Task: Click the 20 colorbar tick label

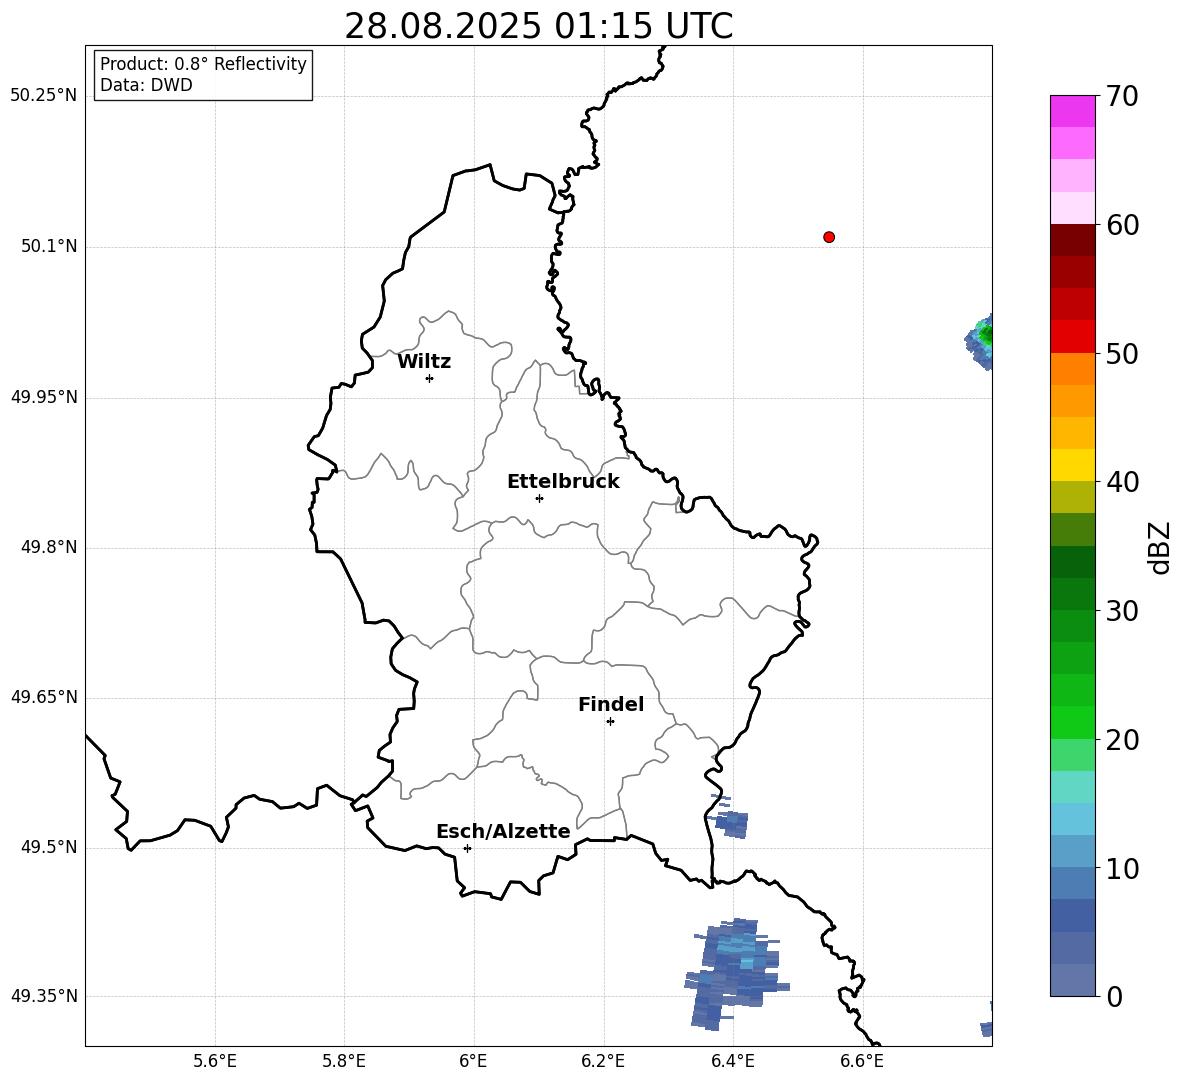Action: 1122,740
